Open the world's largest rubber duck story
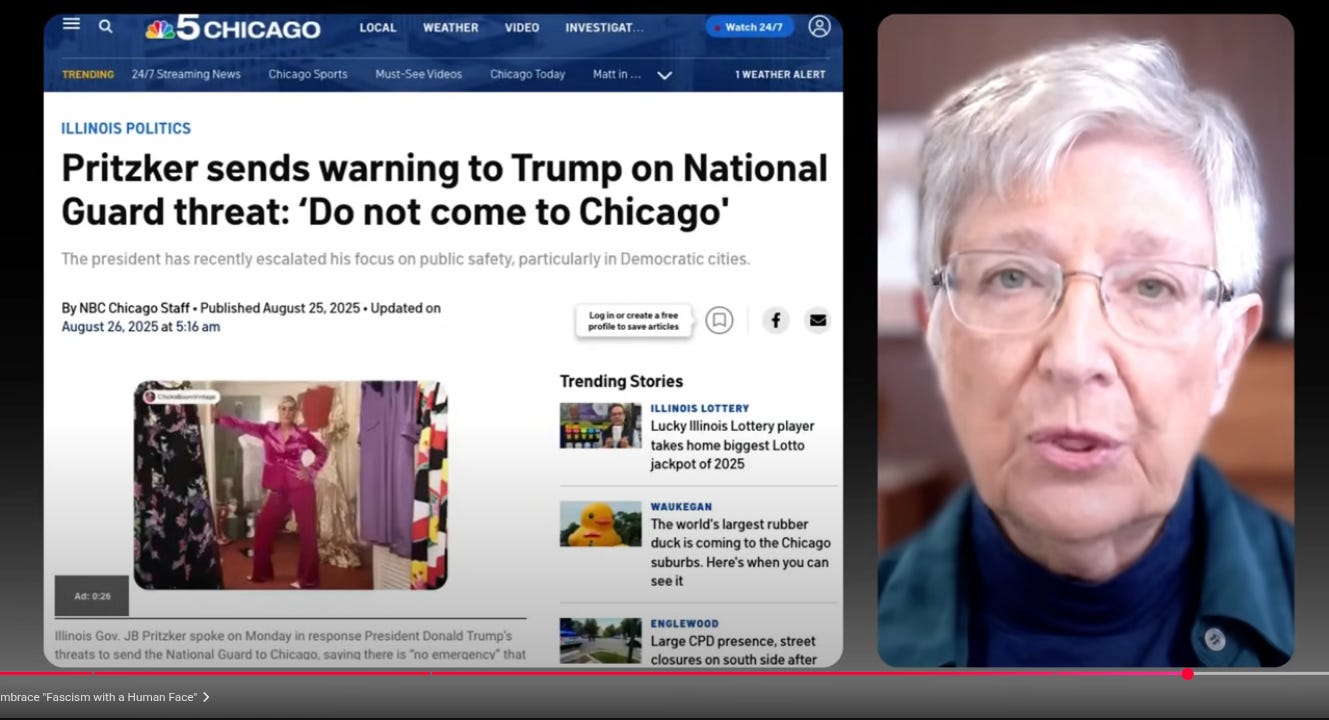Viewport: 1329px width, 720px height. pos(740,552)
